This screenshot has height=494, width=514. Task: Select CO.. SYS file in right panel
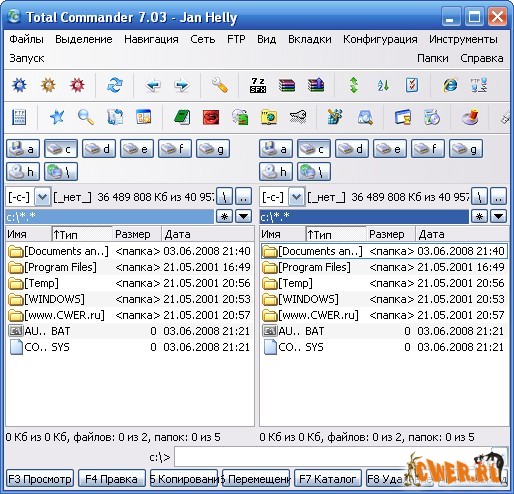(x=384, y=347)
